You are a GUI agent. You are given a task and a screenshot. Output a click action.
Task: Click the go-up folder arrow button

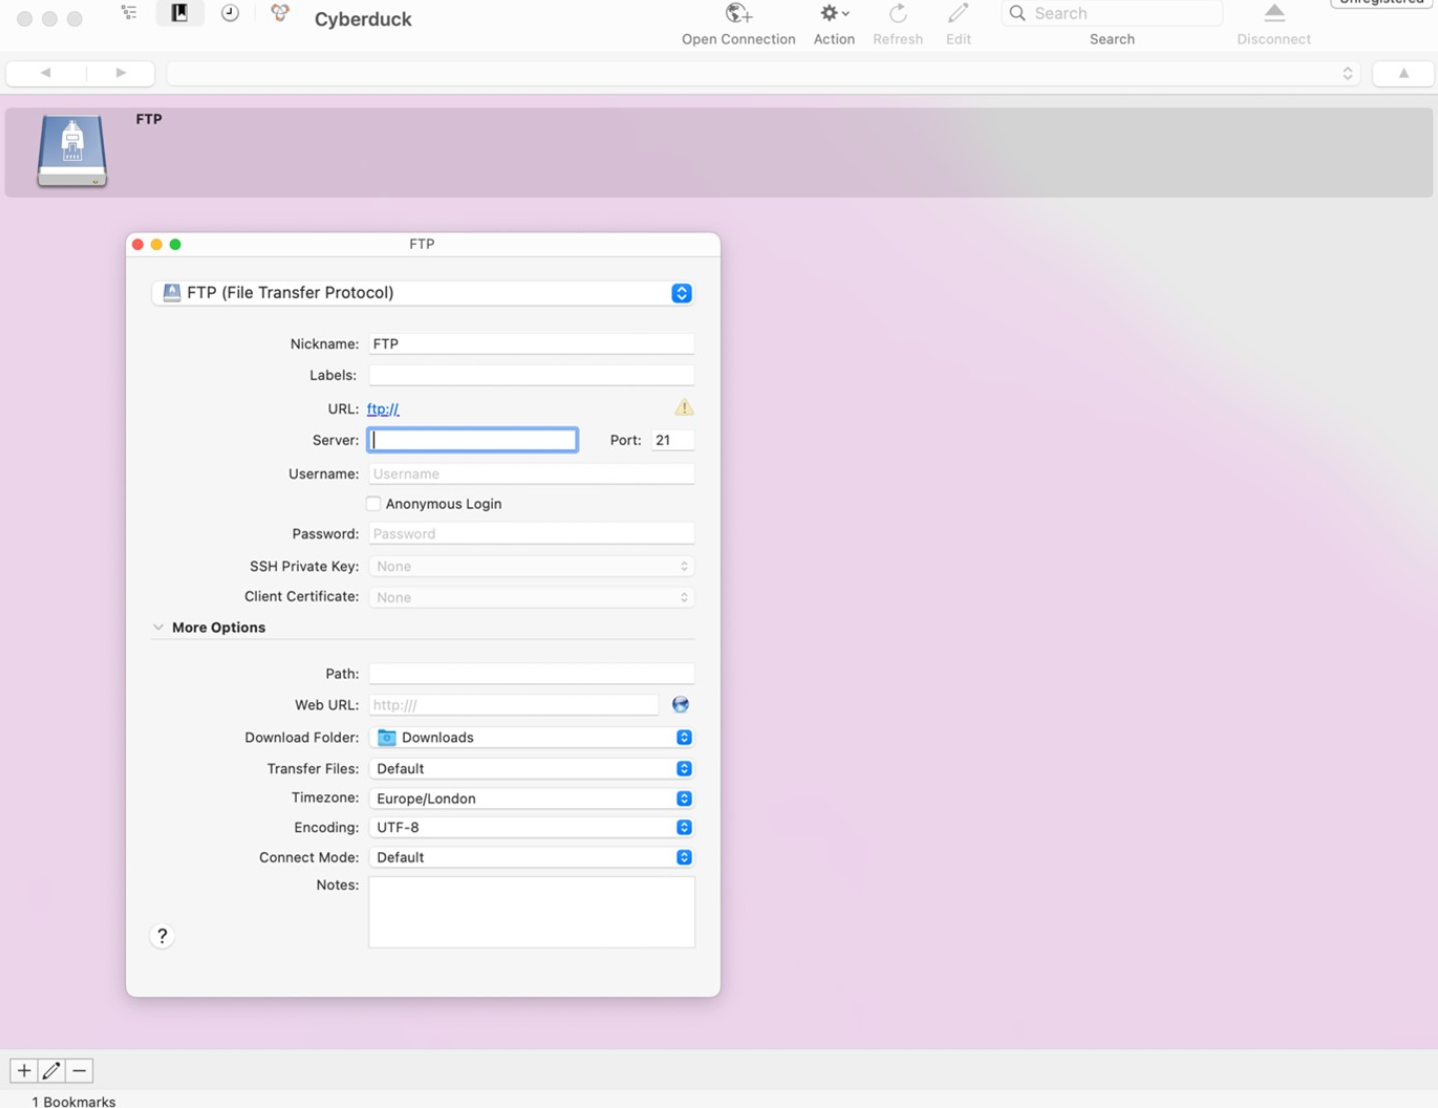(x=1404, y=73)
